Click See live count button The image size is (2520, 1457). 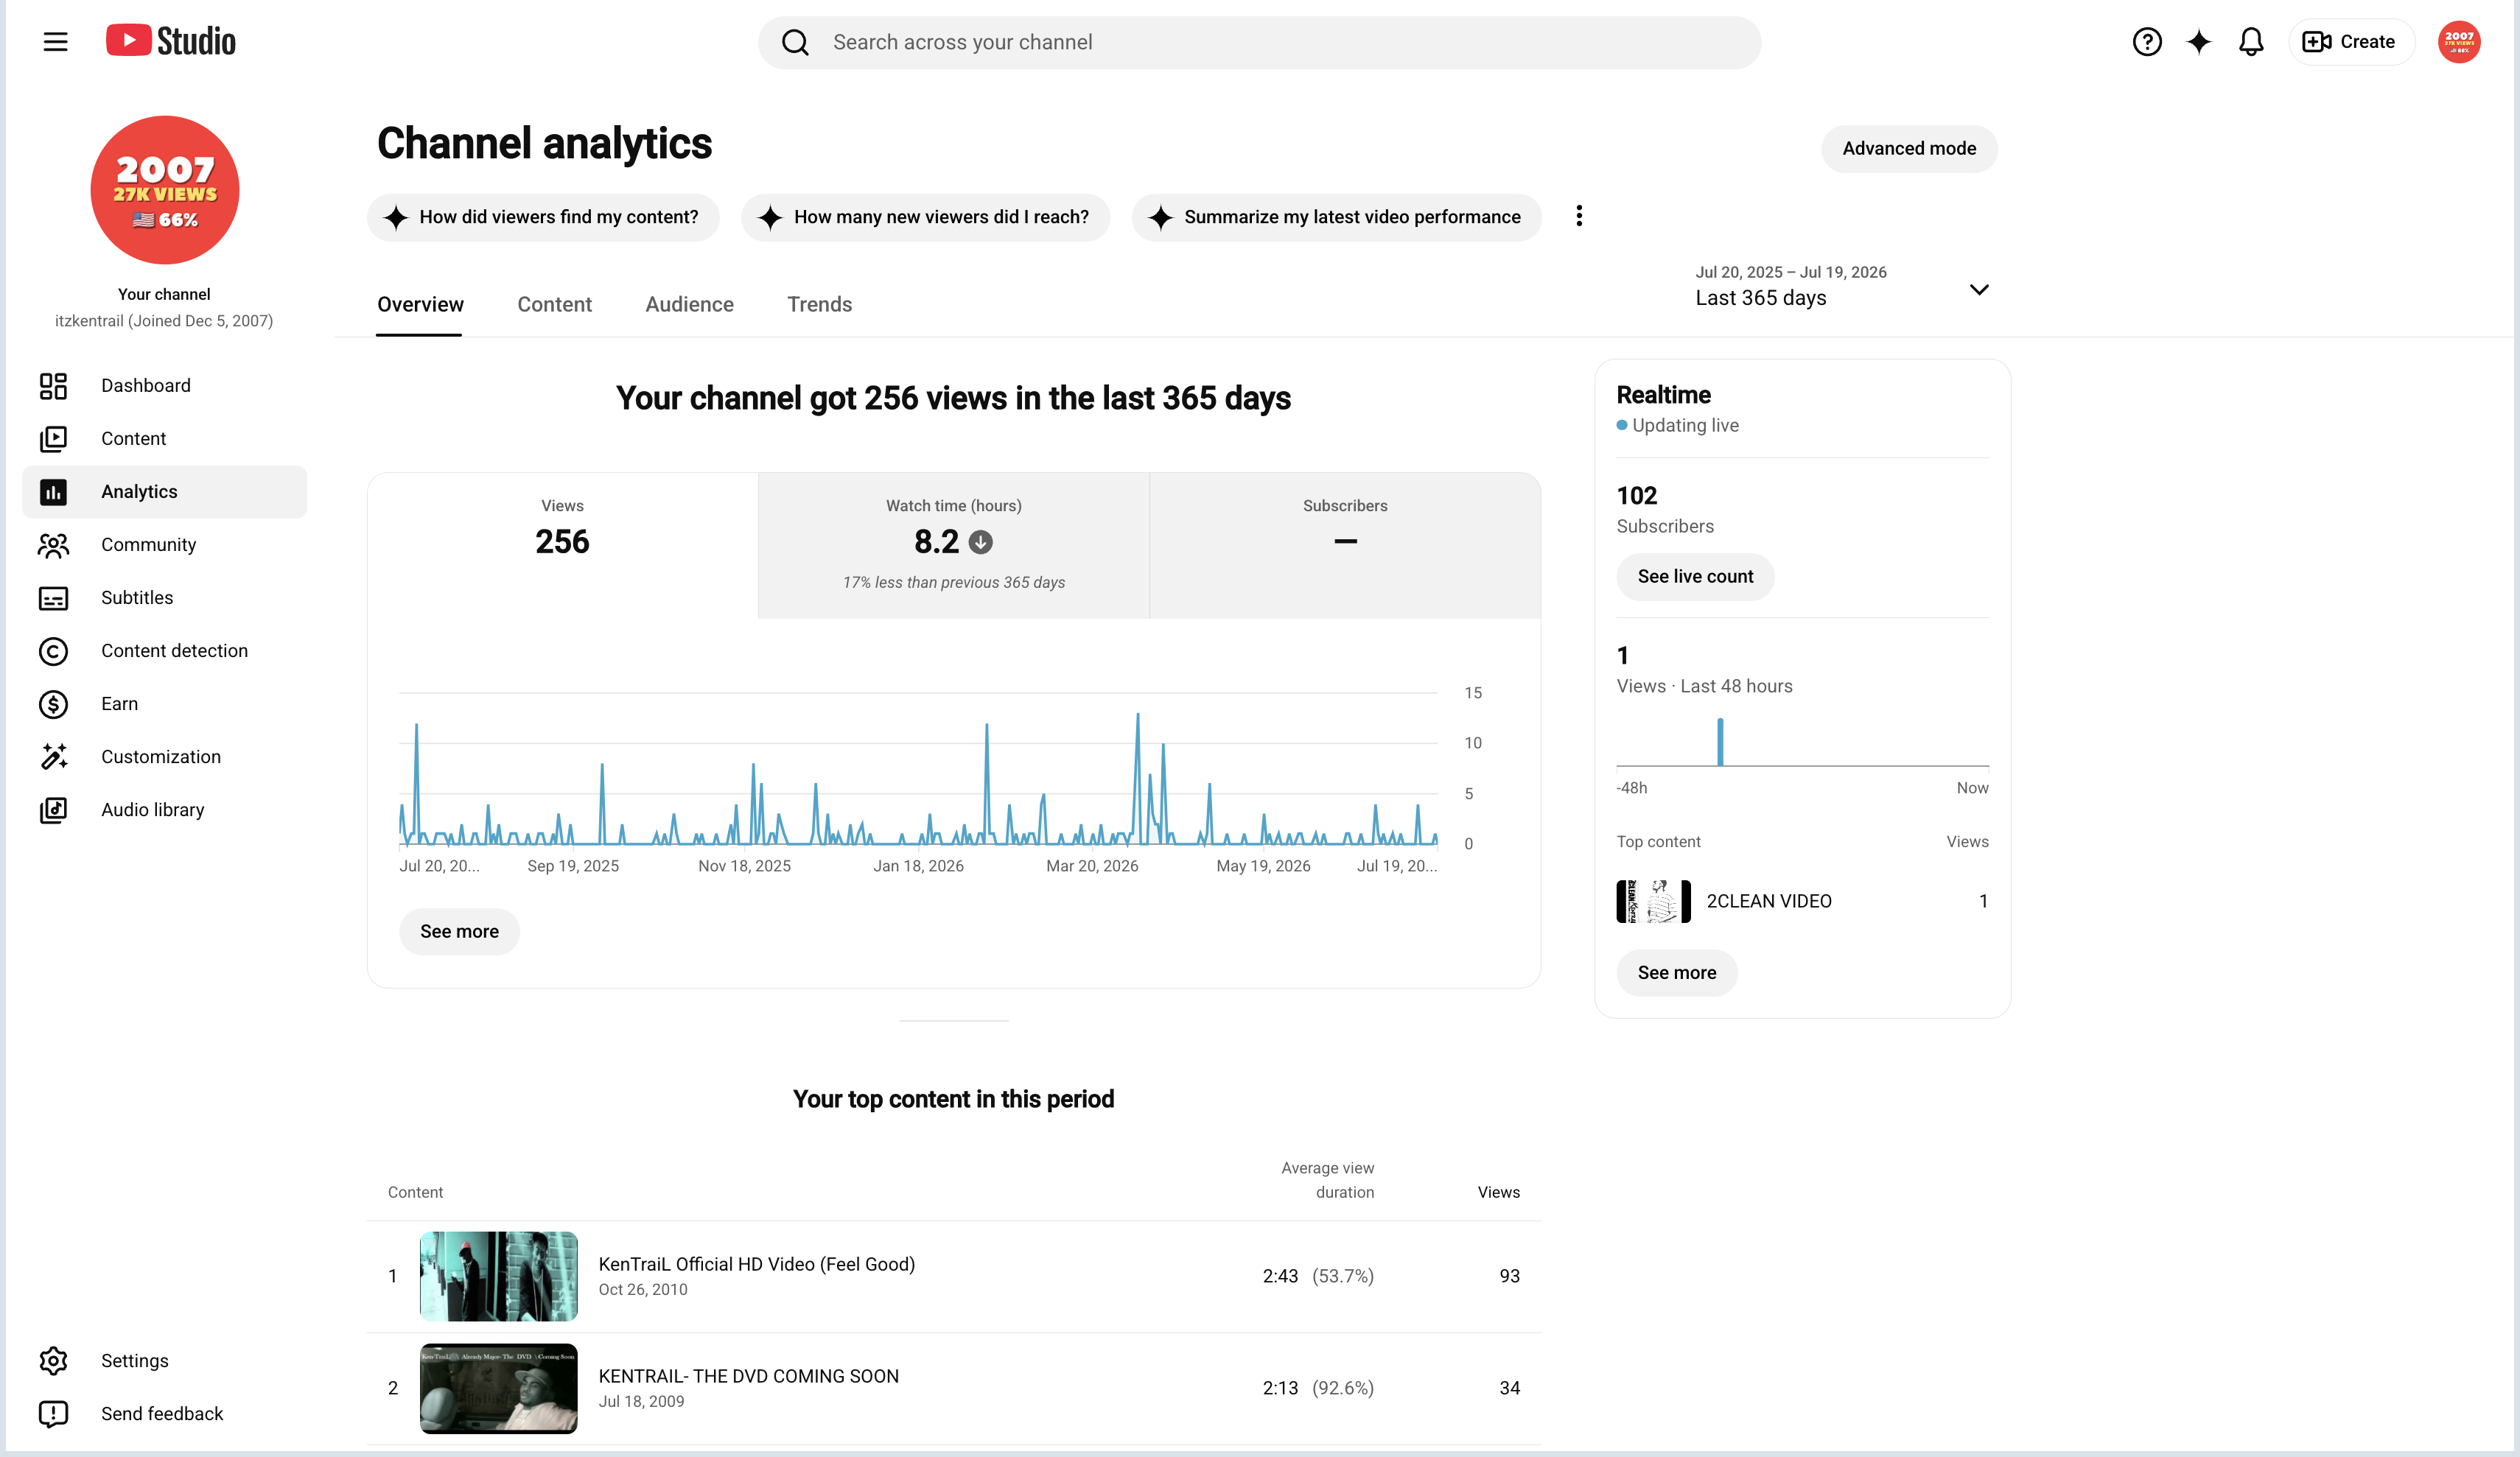(1695, 577)
